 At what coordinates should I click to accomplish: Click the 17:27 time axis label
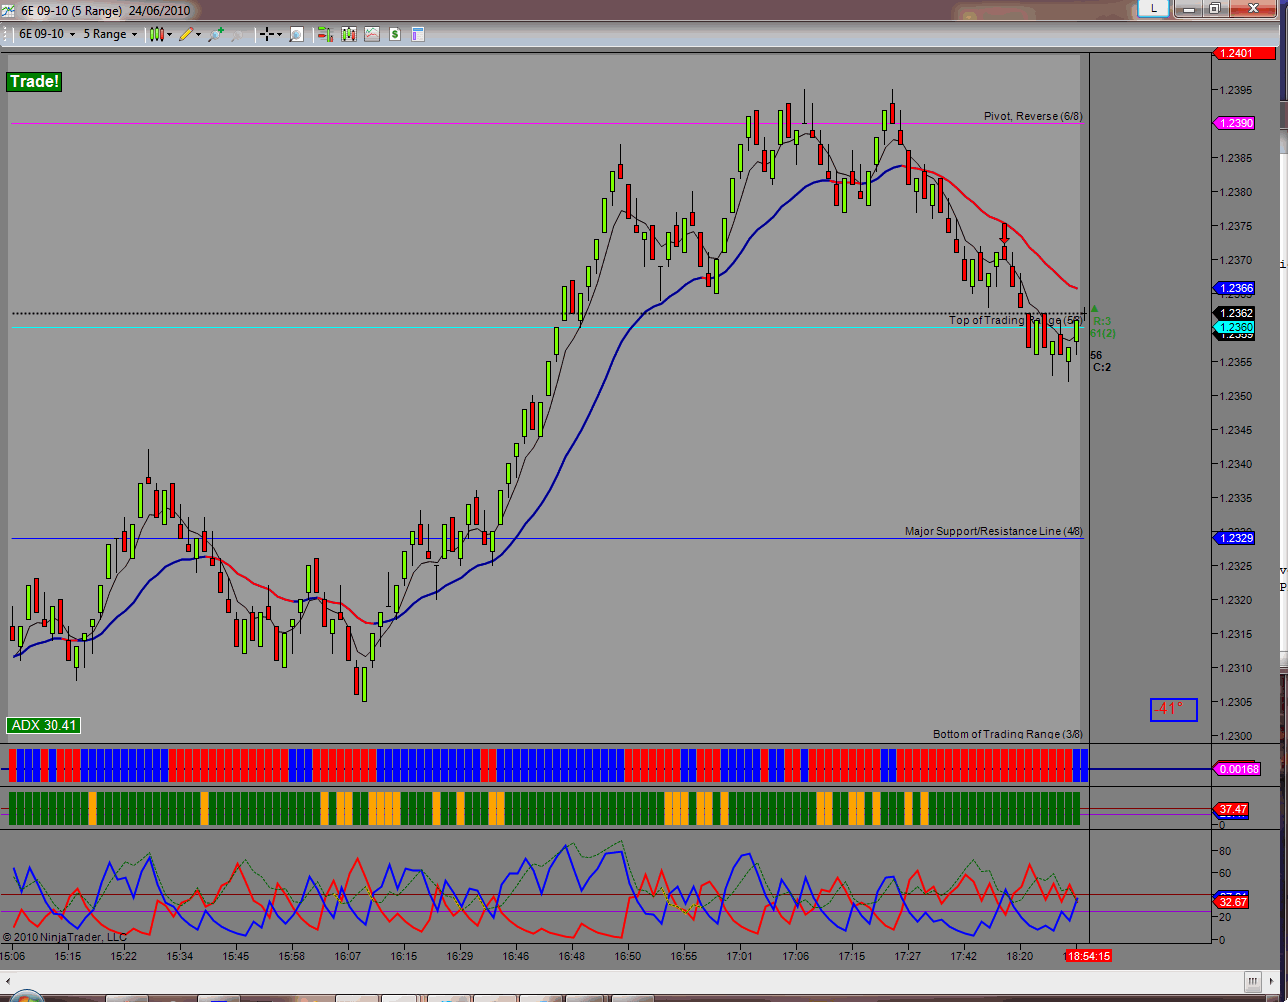908,956
